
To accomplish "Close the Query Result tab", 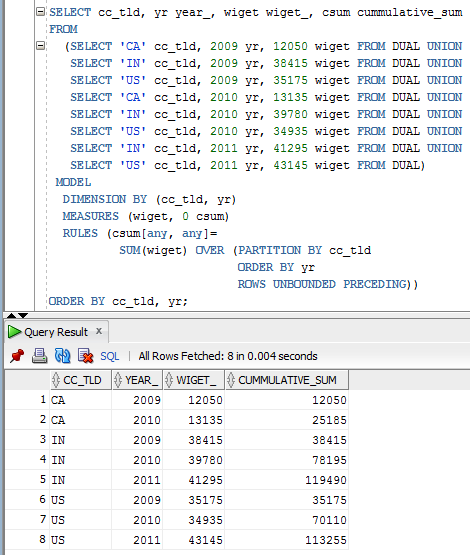I will coord(99,331).
